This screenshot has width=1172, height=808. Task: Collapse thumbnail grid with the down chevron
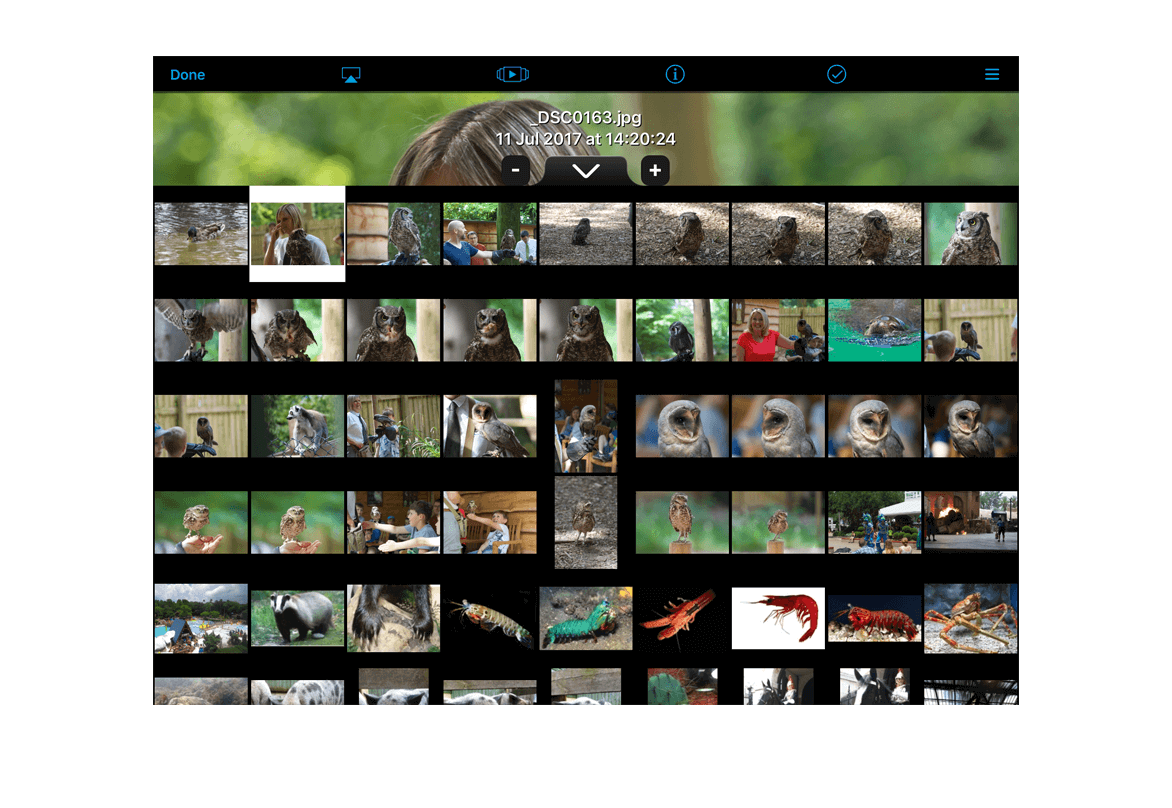click(585, 171)
